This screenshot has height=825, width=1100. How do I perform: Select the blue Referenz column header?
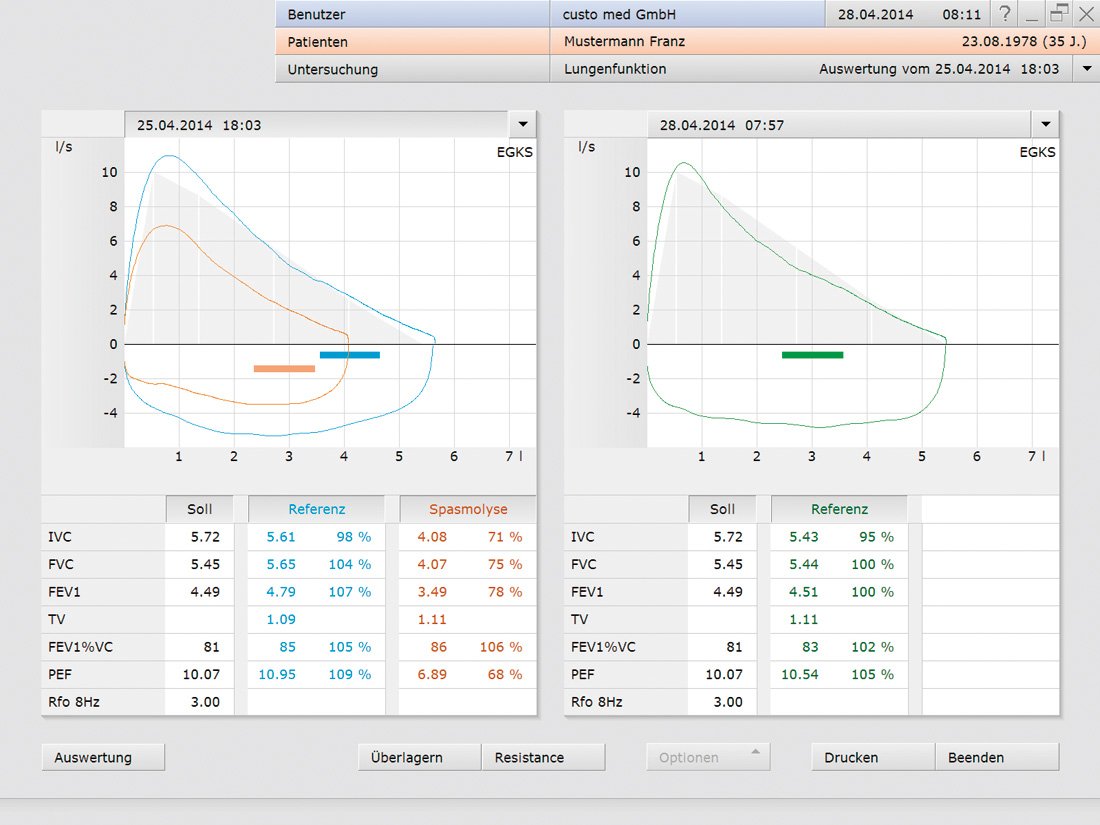click(x=317, y=509)
